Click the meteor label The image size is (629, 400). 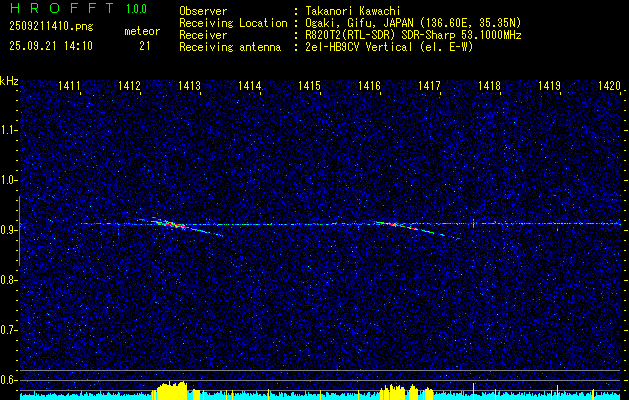(142, 31)
